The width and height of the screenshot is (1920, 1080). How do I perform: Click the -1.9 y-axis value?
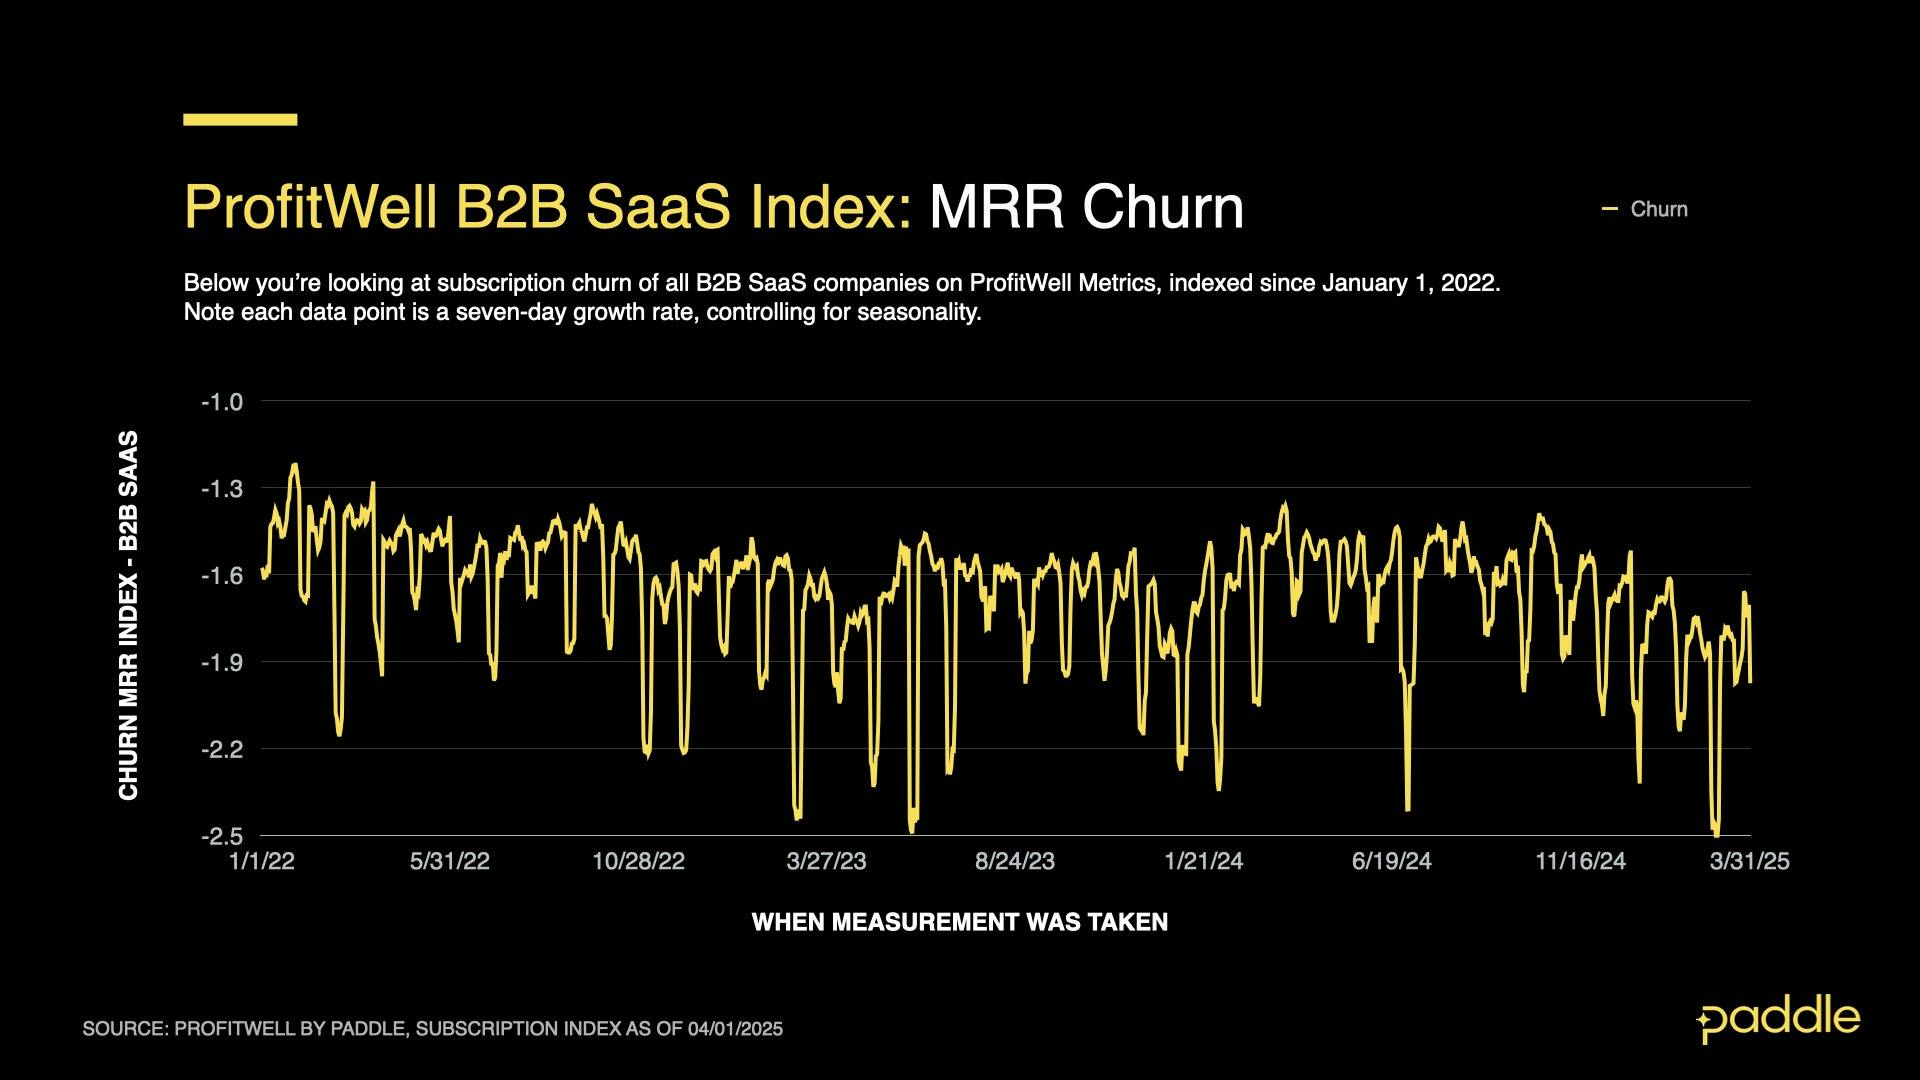[x=222, y=662]
